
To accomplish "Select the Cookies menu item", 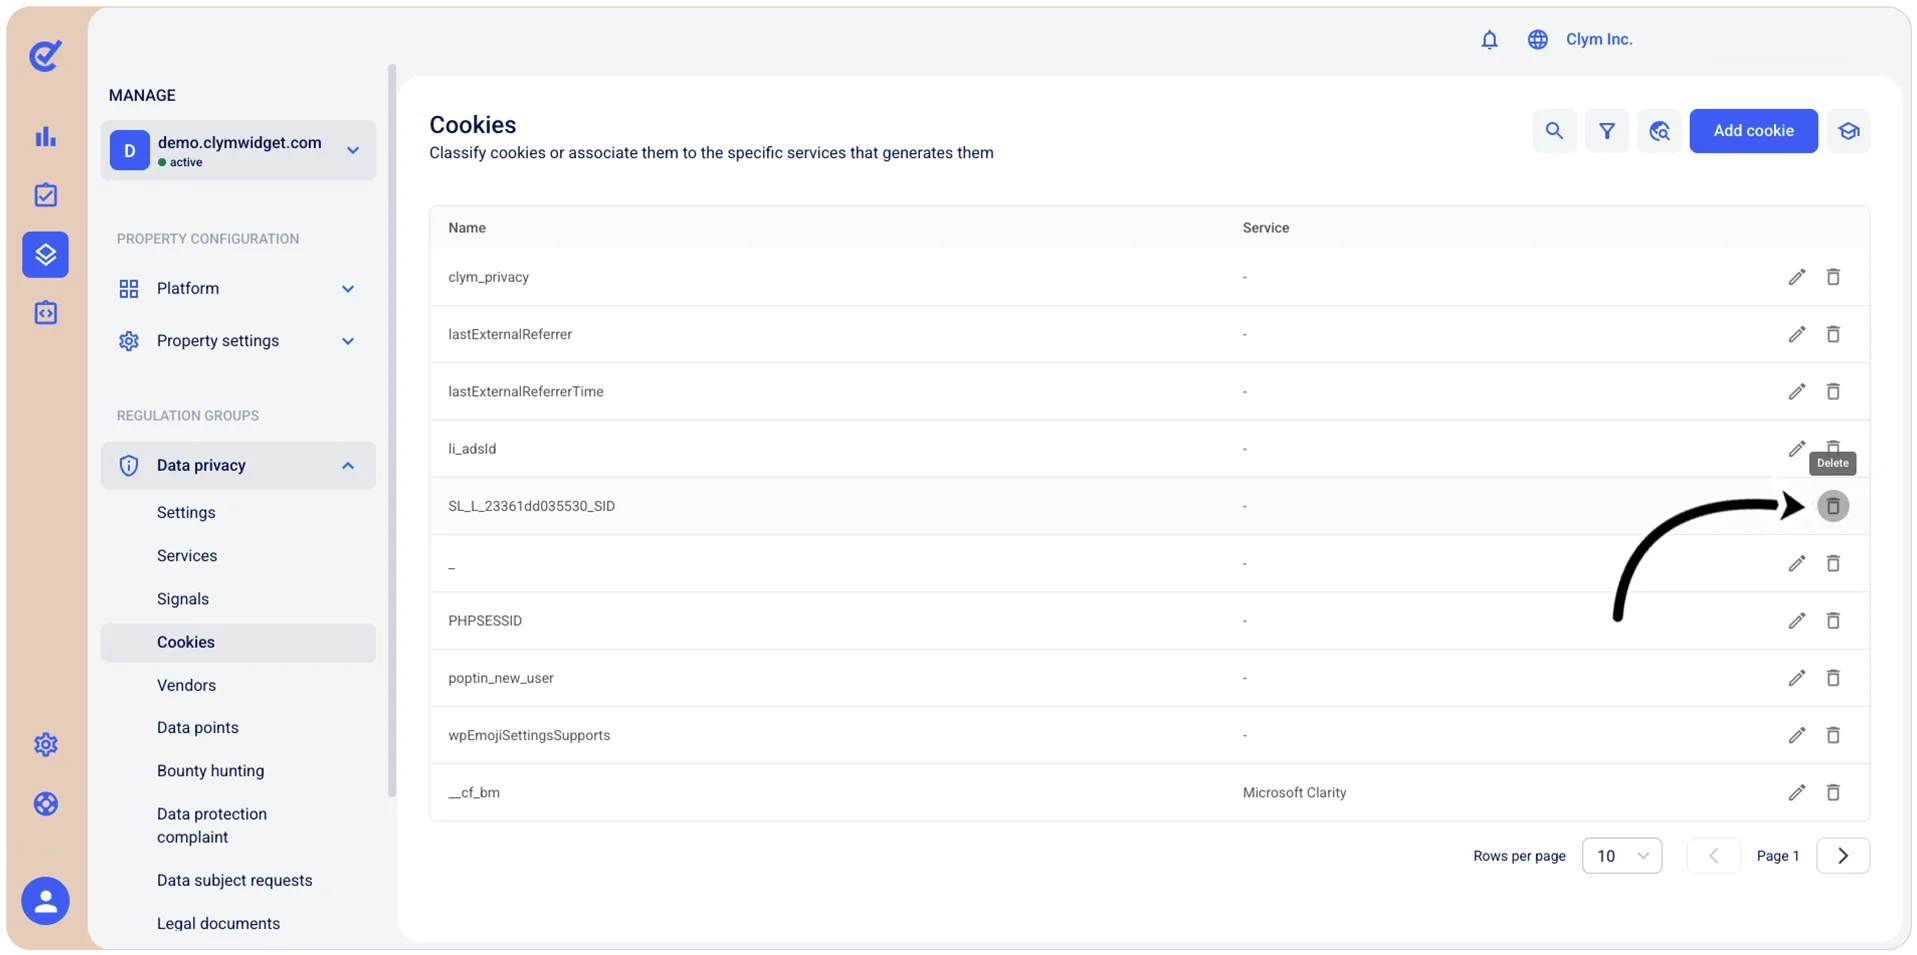I will (238, 642).
